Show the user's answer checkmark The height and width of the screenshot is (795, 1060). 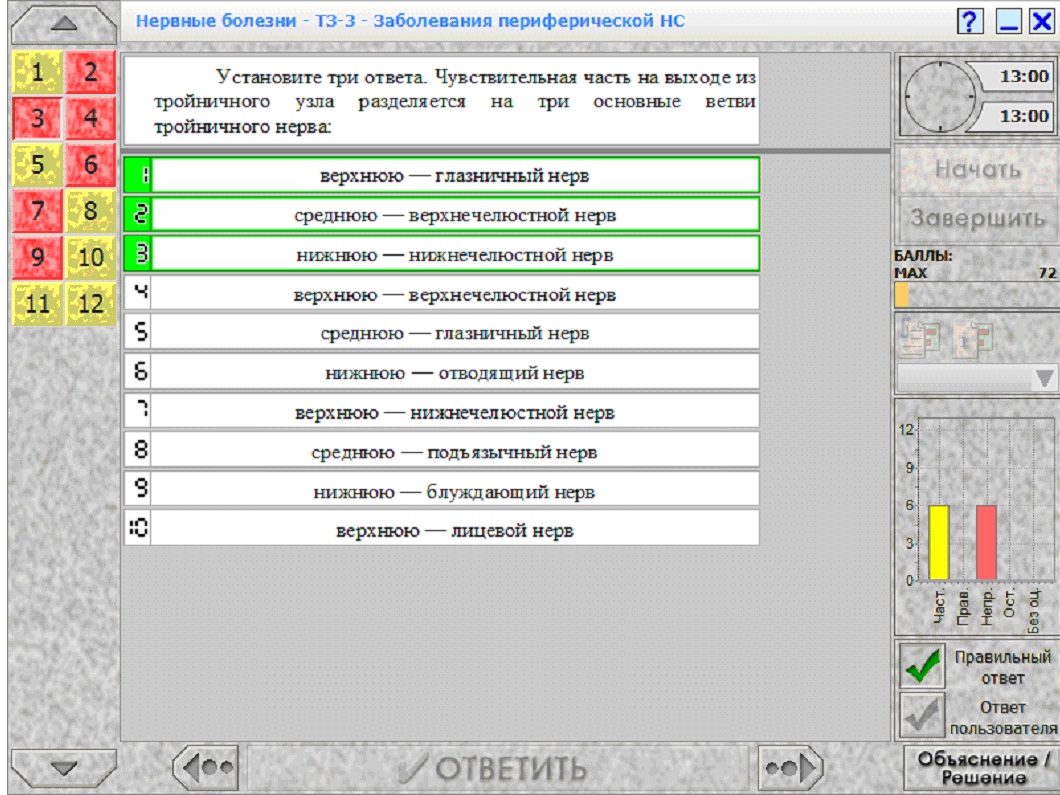click(x=922, y=715)
